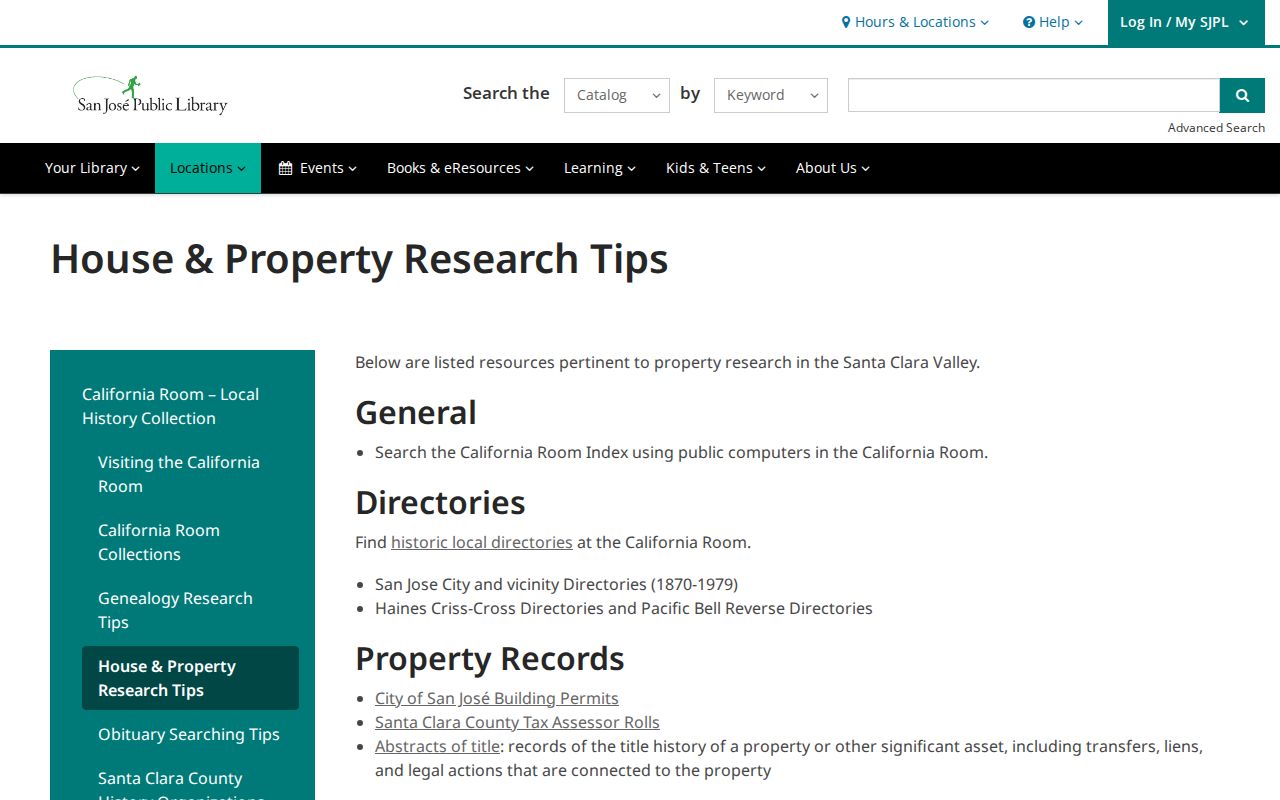Select House & Property Research Tips sidebar item
1280x800 pixels.
190,678
